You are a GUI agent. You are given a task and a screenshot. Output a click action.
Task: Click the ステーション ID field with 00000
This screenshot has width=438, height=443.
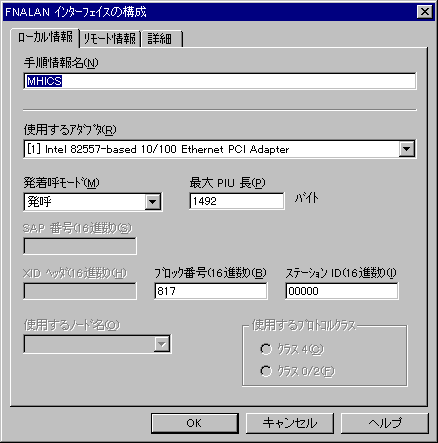(x=342, y=291)
